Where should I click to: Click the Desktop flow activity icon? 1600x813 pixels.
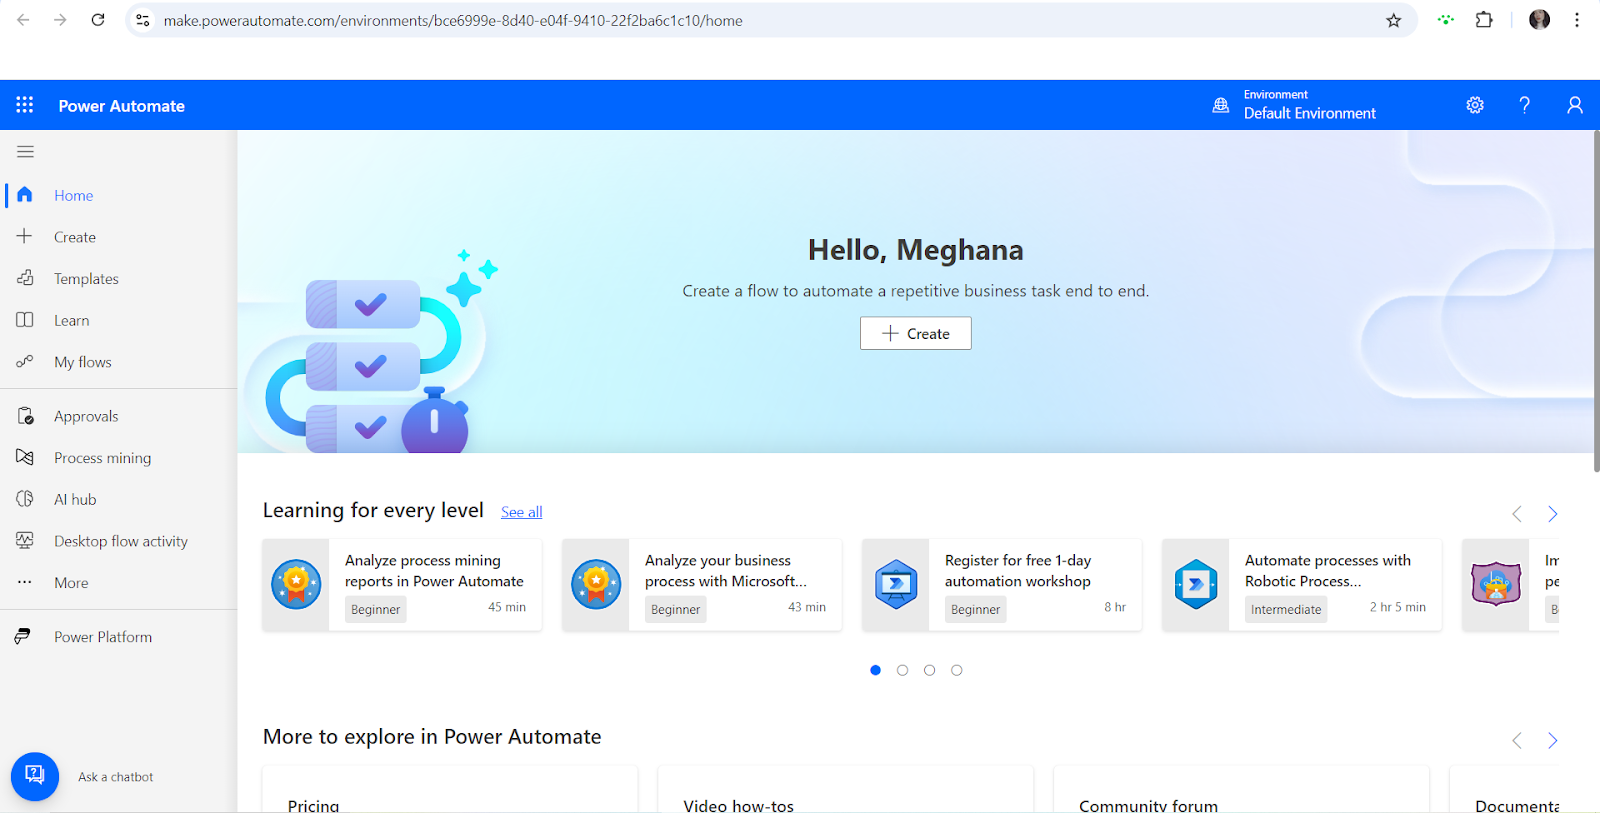tap(25, 541)
